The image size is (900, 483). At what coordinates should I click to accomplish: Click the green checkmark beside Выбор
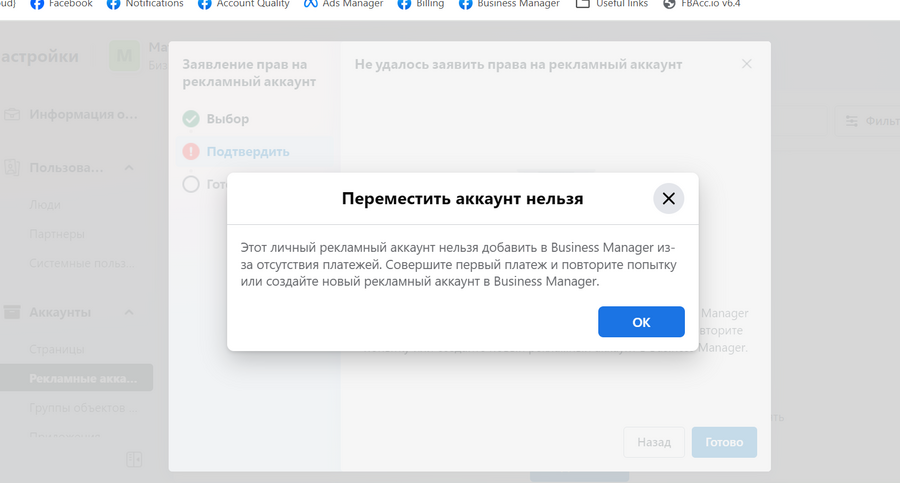[191, 119]
